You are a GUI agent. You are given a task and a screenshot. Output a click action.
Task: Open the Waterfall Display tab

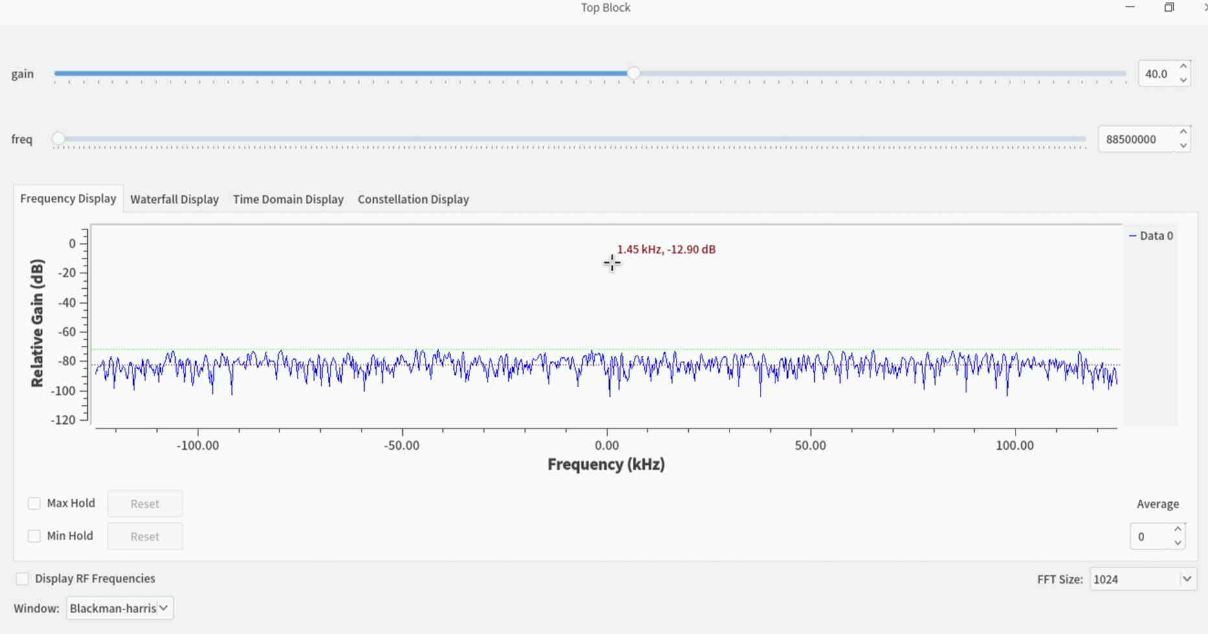(x=174, y=199)
